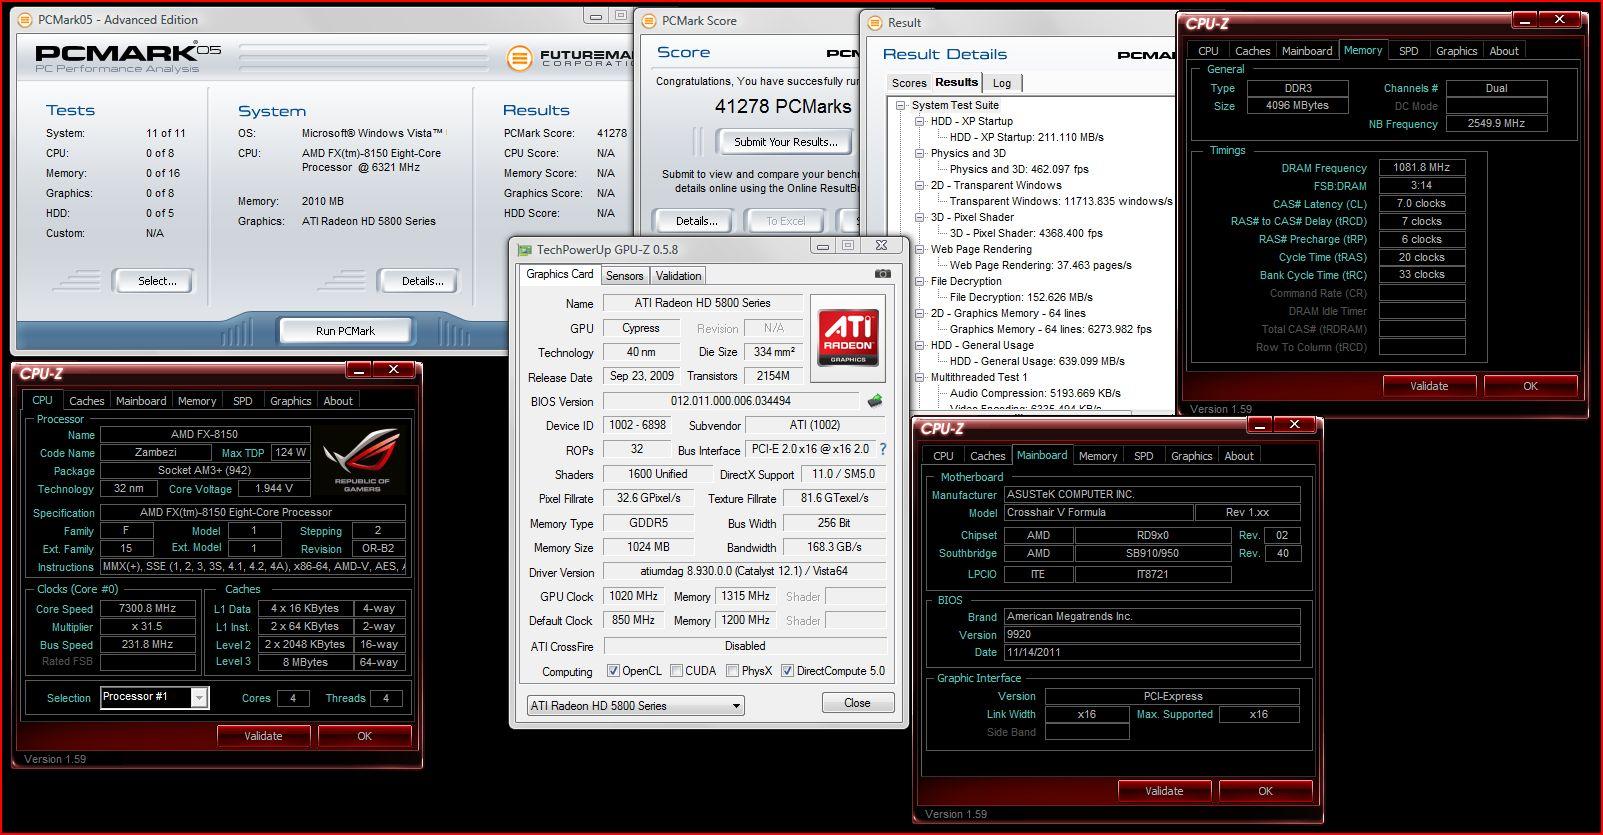Toggle the OpenCL checkbox
The image size is (1603, 835).
613,671
